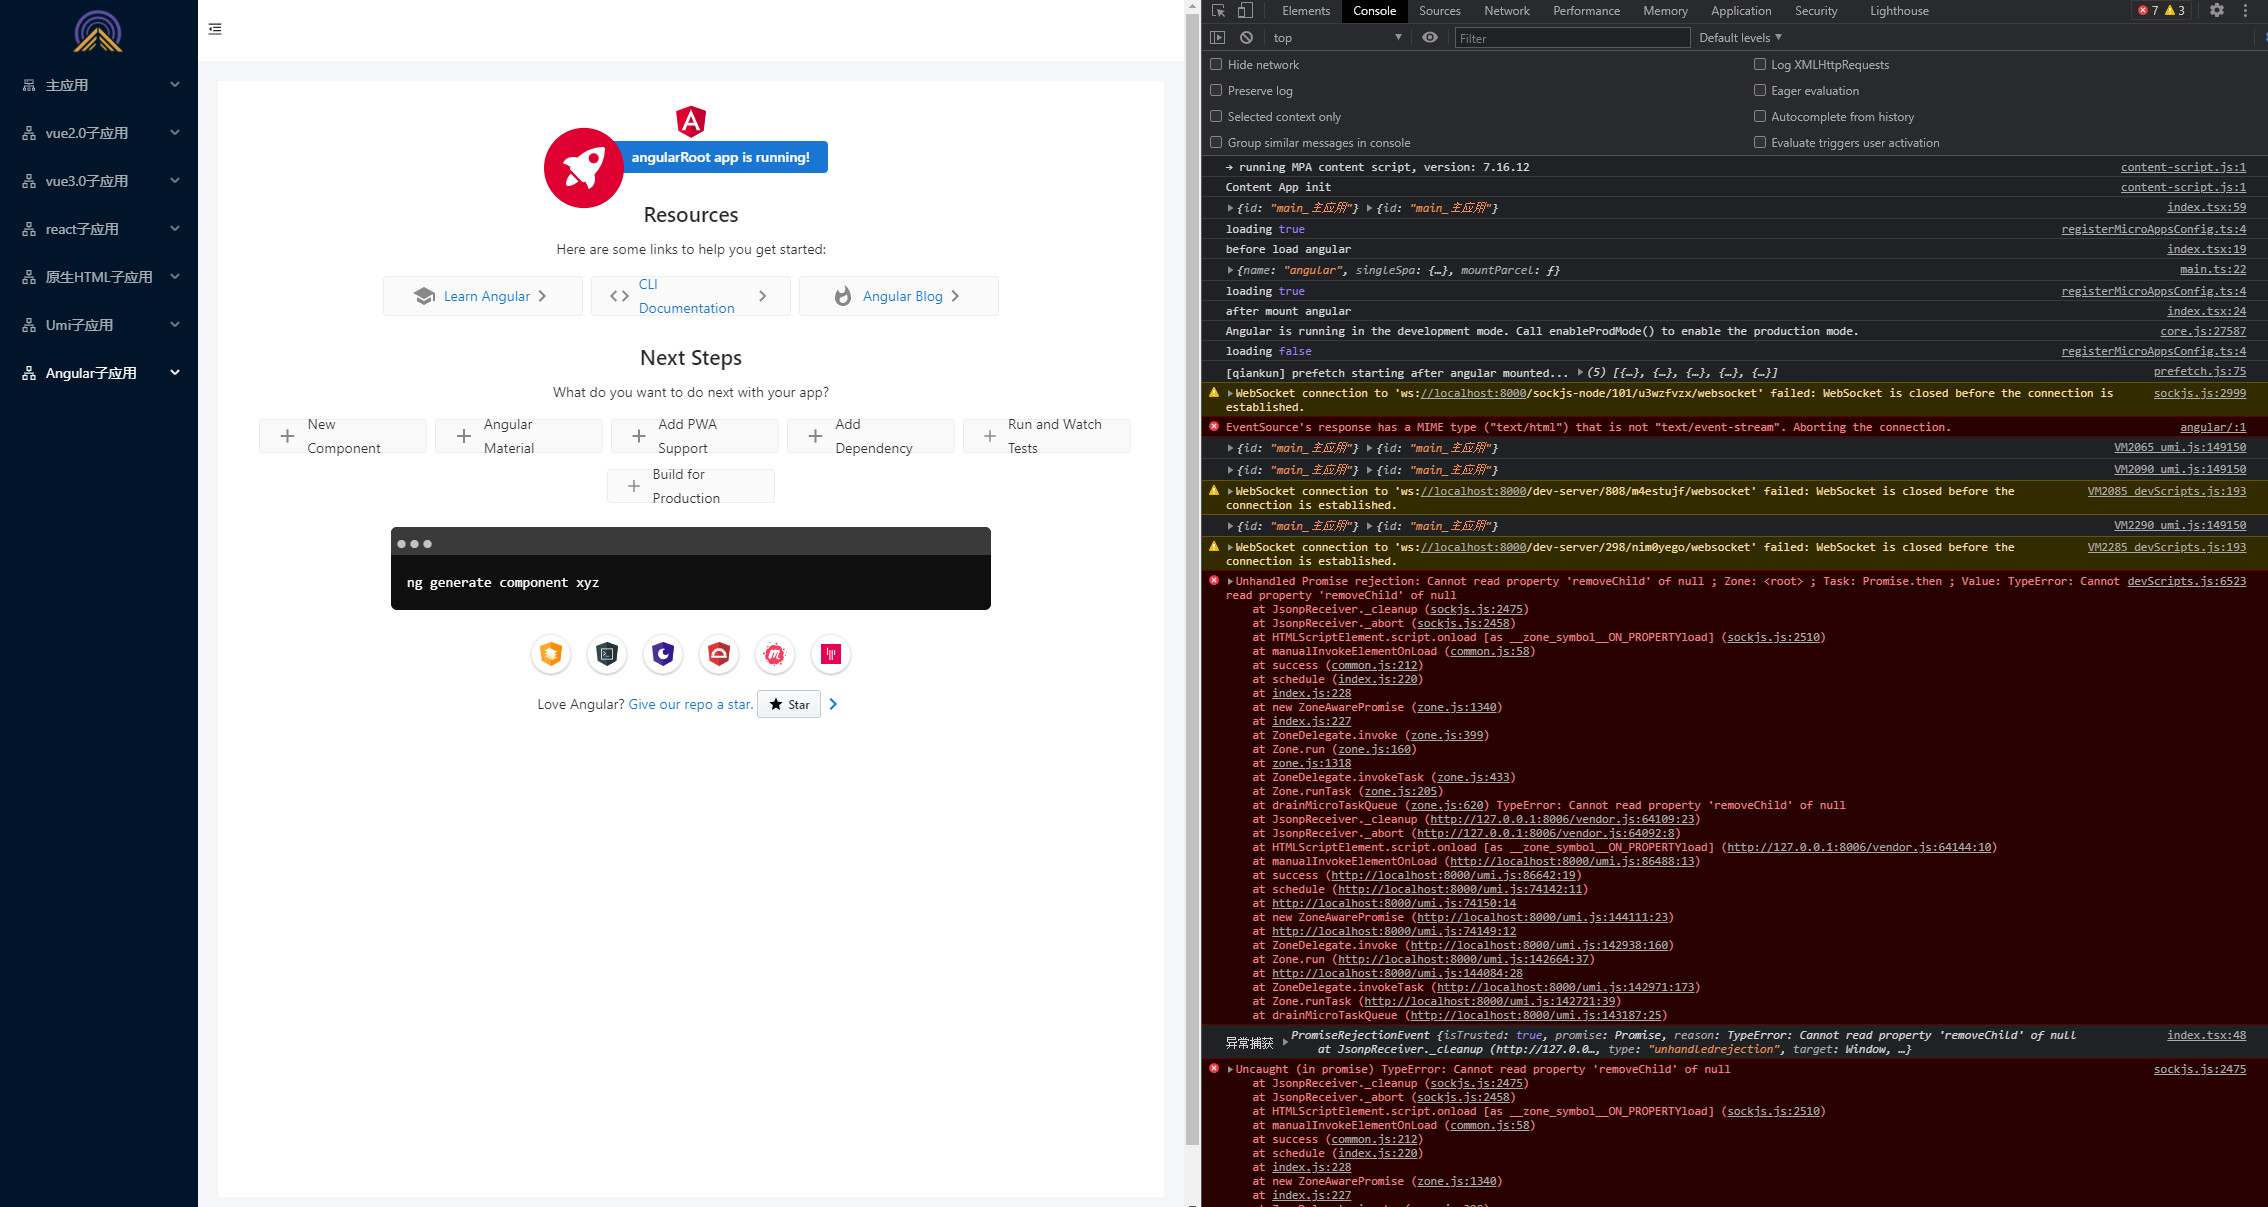Image resolution: width=2268 pixels, height=1207 pixels.
Task: Click the code brackets CLI icon
Action: 619,296
